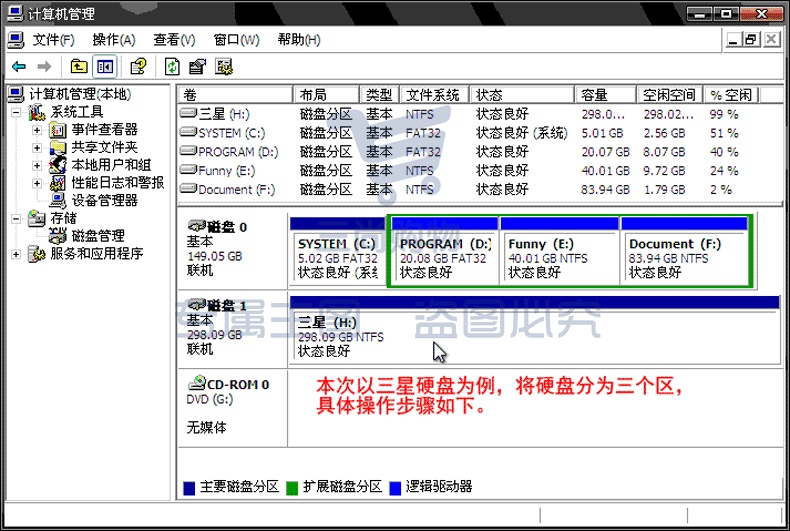Open the Properties toolbar icon
Image resolution: width=790 pixels, height=531 pixels.
pyautogui.click(x=198, y=67)
